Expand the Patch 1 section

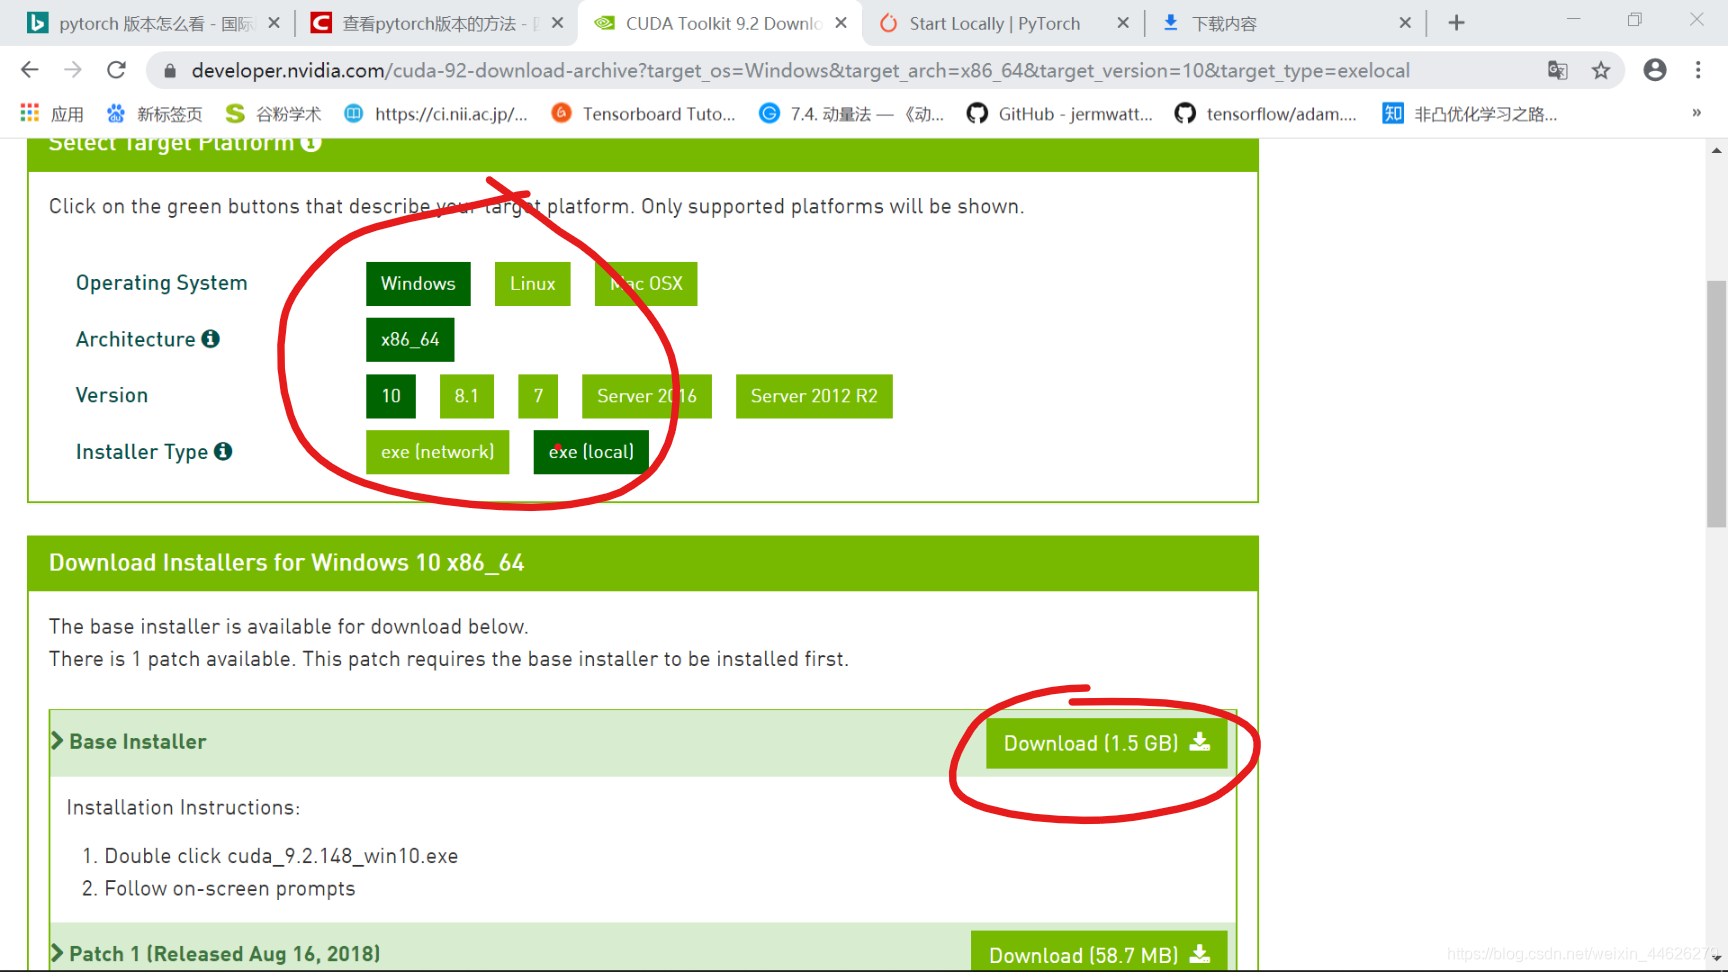click(x=216, y=954)
